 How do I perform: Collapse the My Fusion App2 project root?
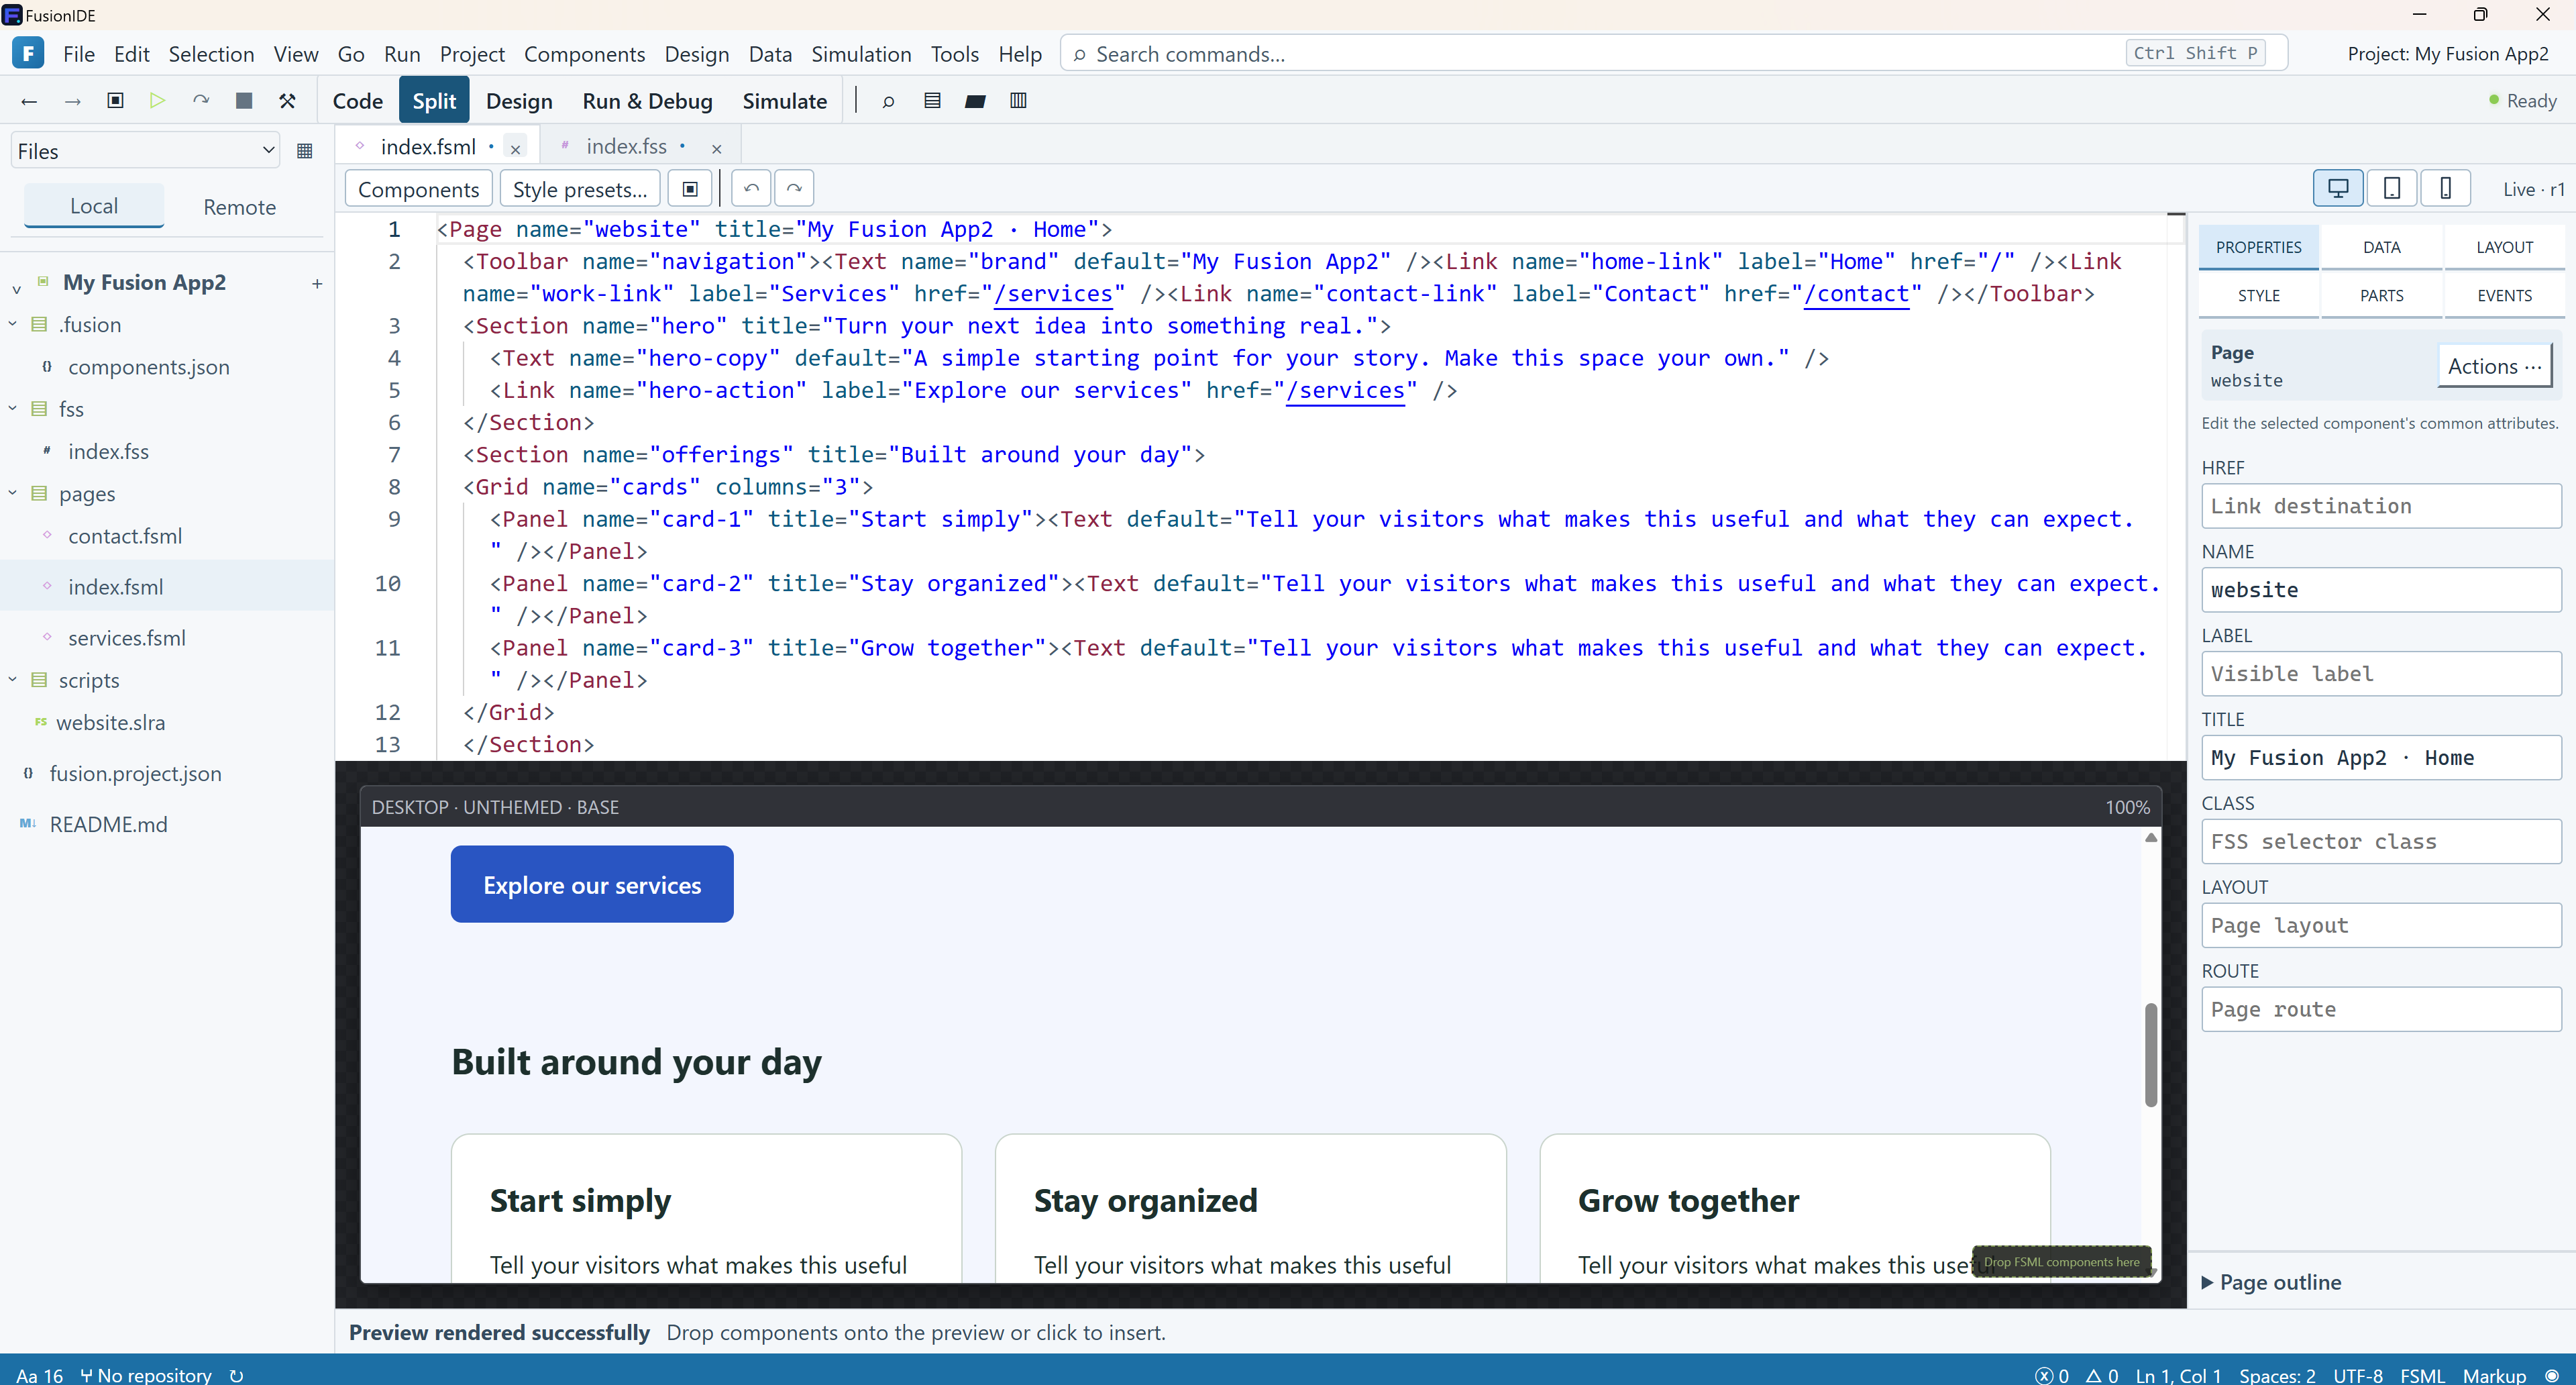(x=16, y=289)
